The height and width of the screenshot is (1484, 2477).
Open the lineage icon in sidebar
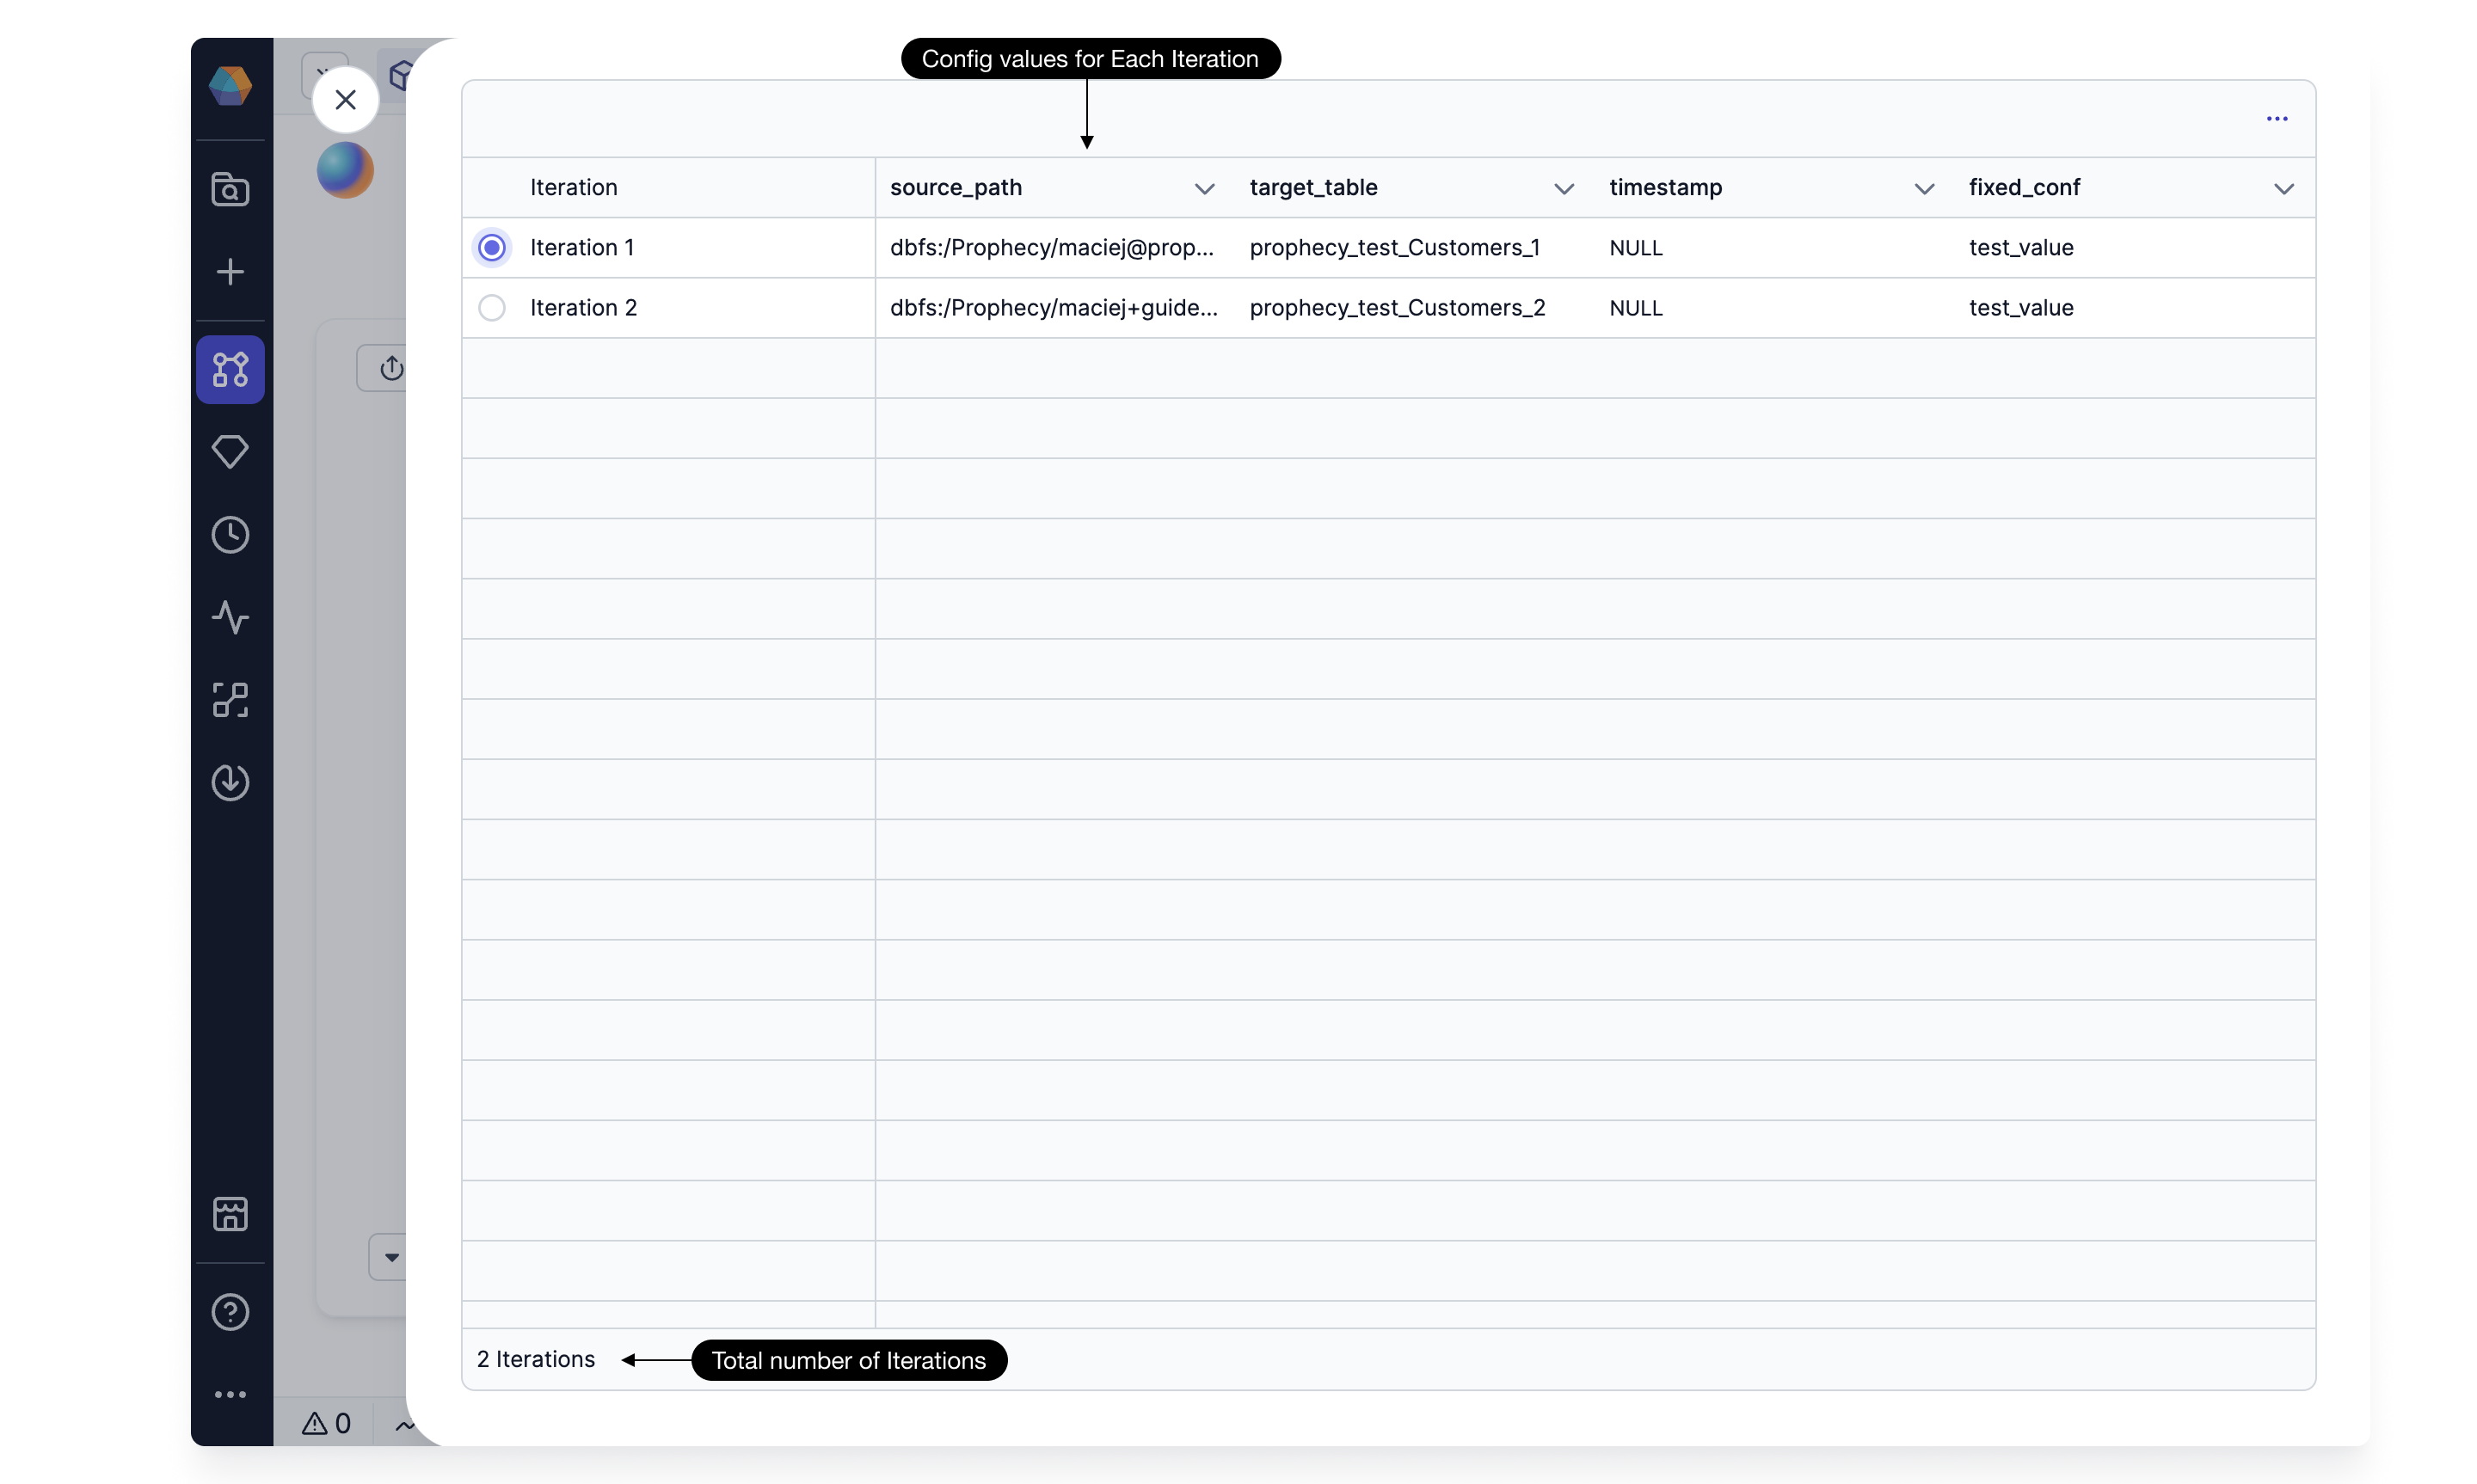pyautogui.click(x=230, y=700)
